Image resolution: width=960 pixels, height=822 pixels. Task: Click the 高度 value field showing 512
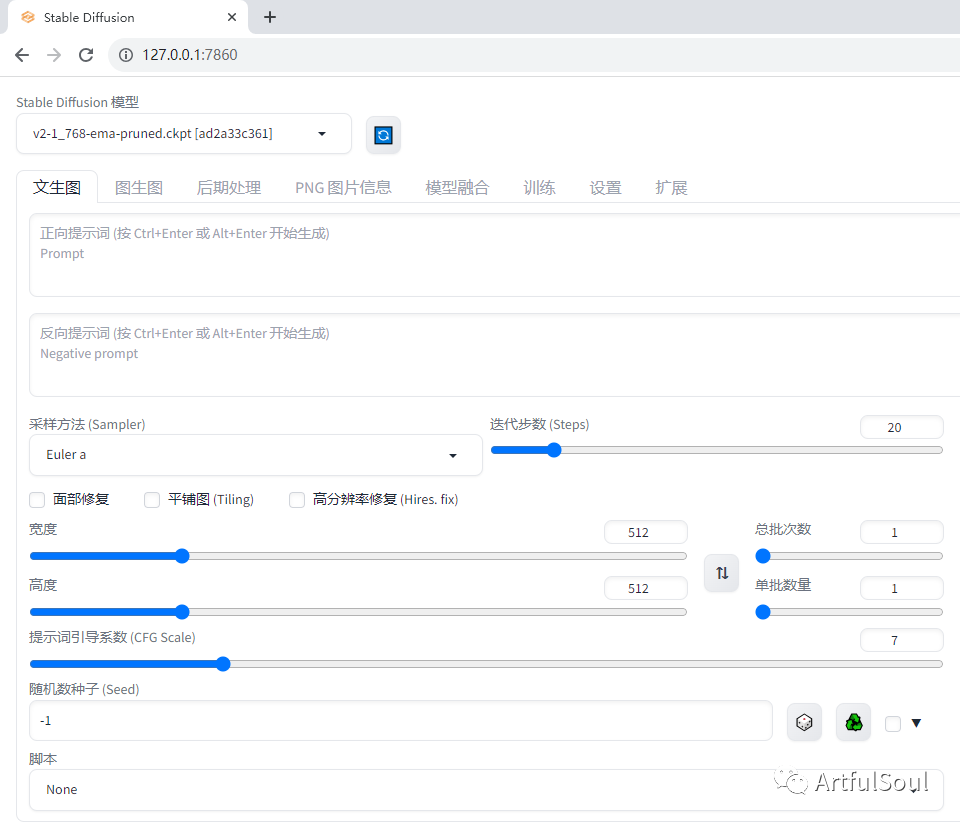[646, 588]
